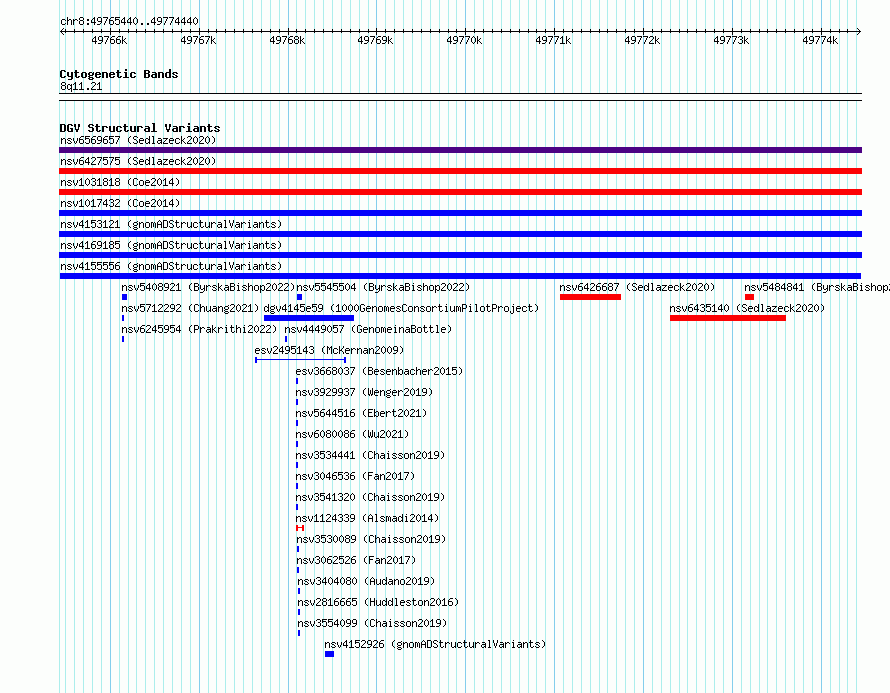Click the 49772k ruler tick label

[x=642, y=40]
